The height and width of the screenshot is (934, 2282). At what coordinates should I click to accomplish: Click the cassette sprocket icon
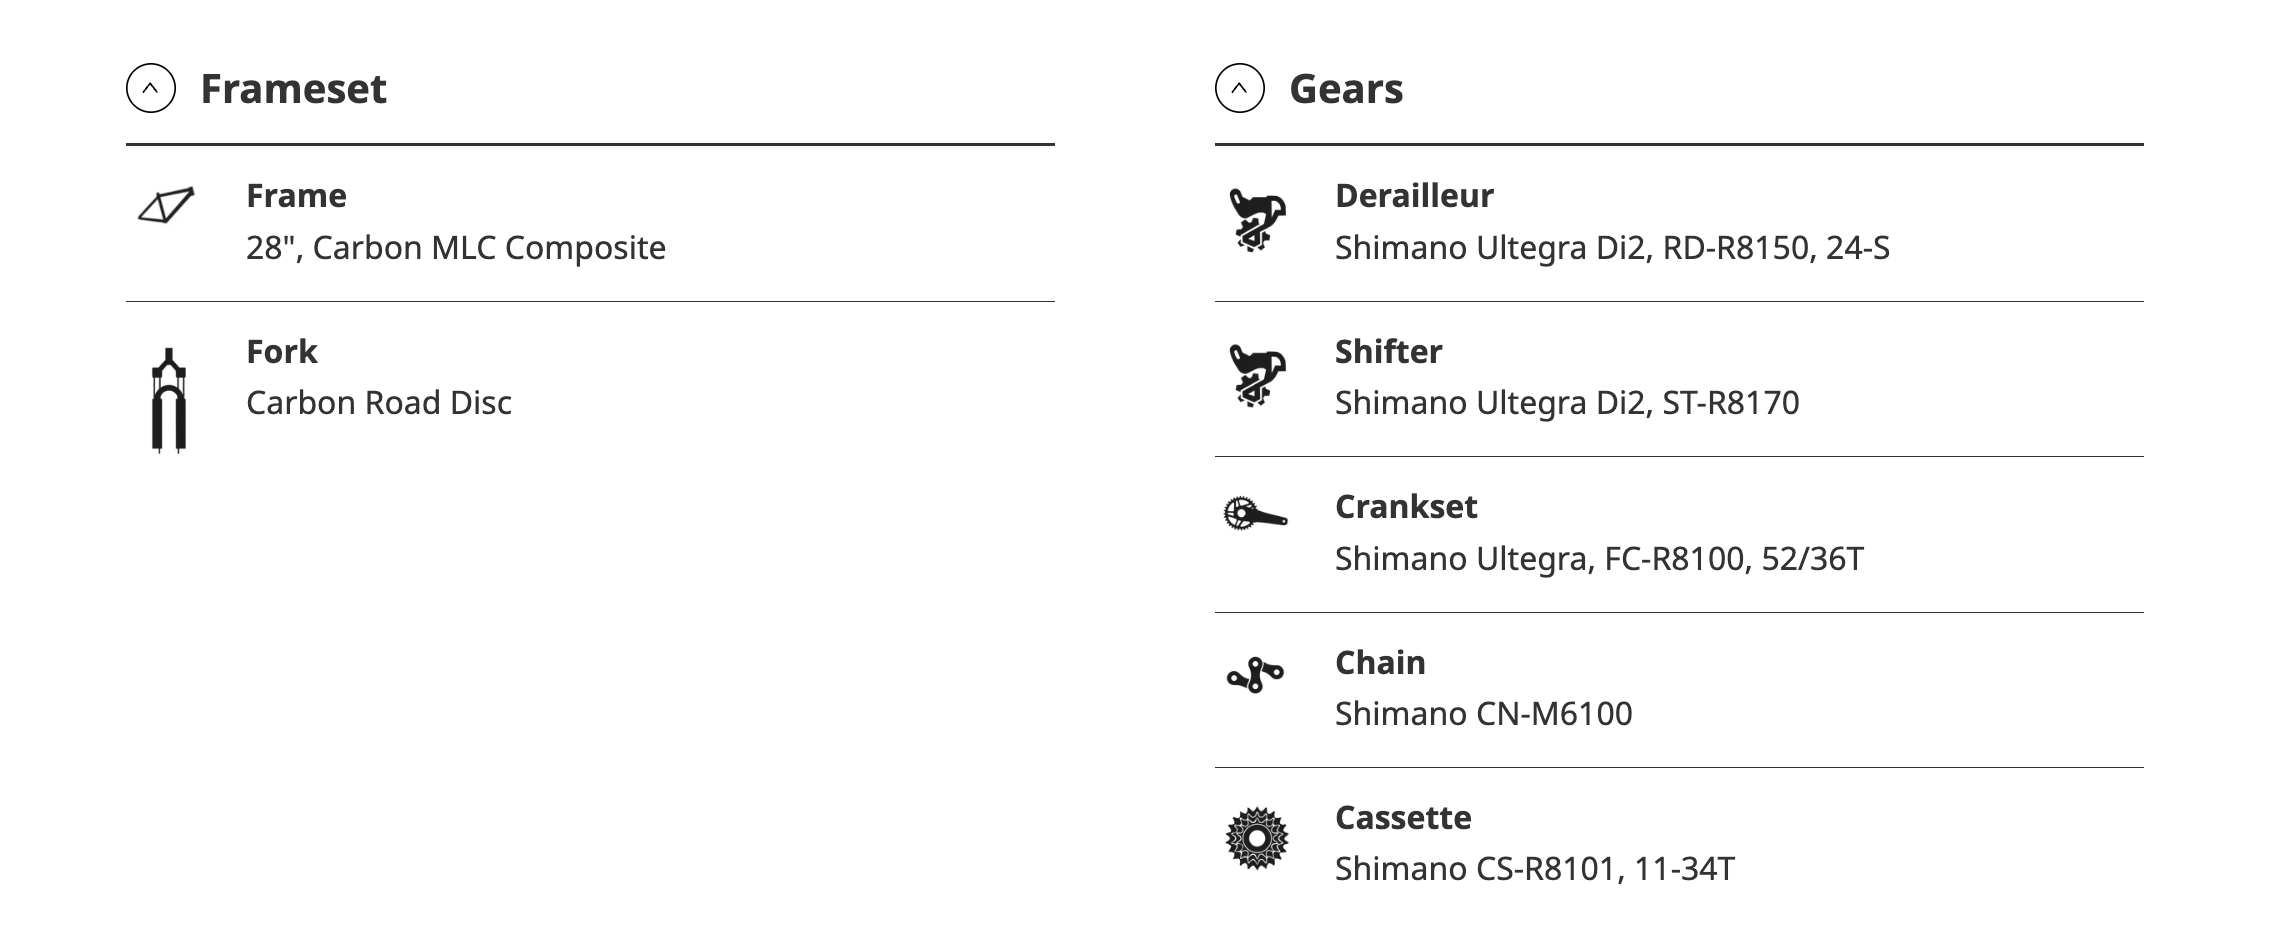pyautogui.click(x=1257, y=838)
